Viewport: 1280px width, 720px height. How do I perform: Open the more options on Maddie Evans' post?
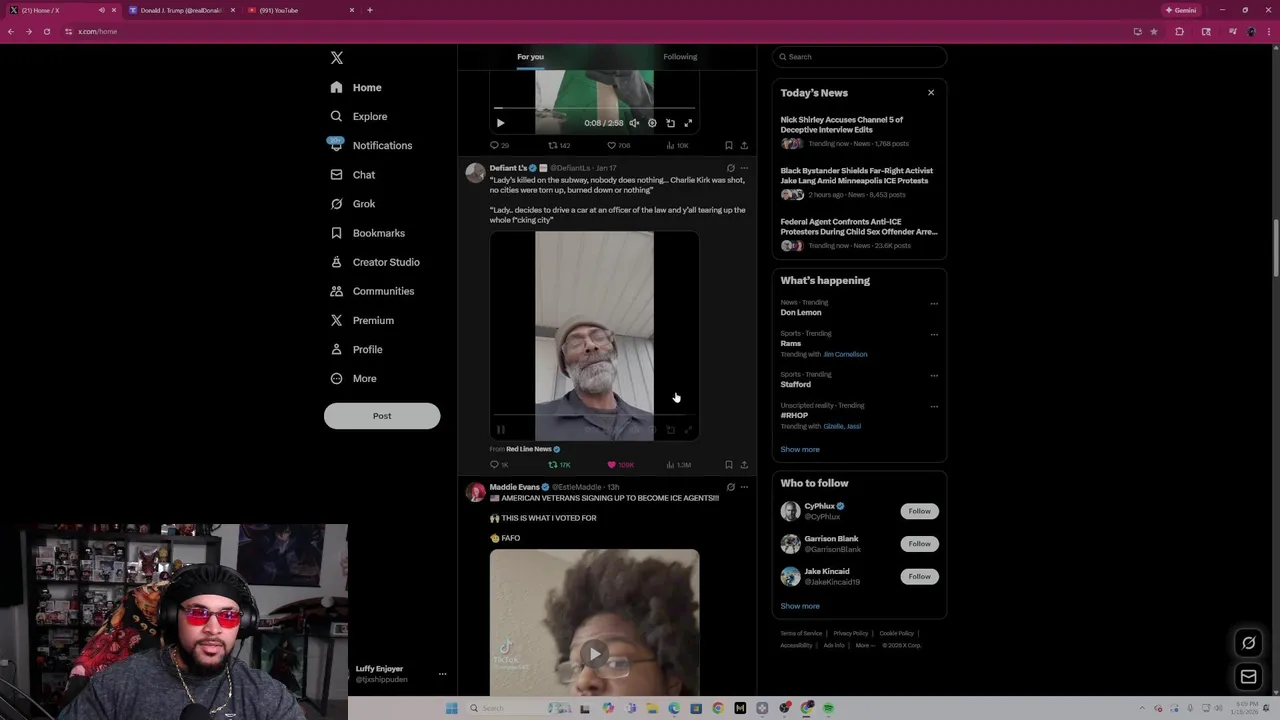[744, 487]
